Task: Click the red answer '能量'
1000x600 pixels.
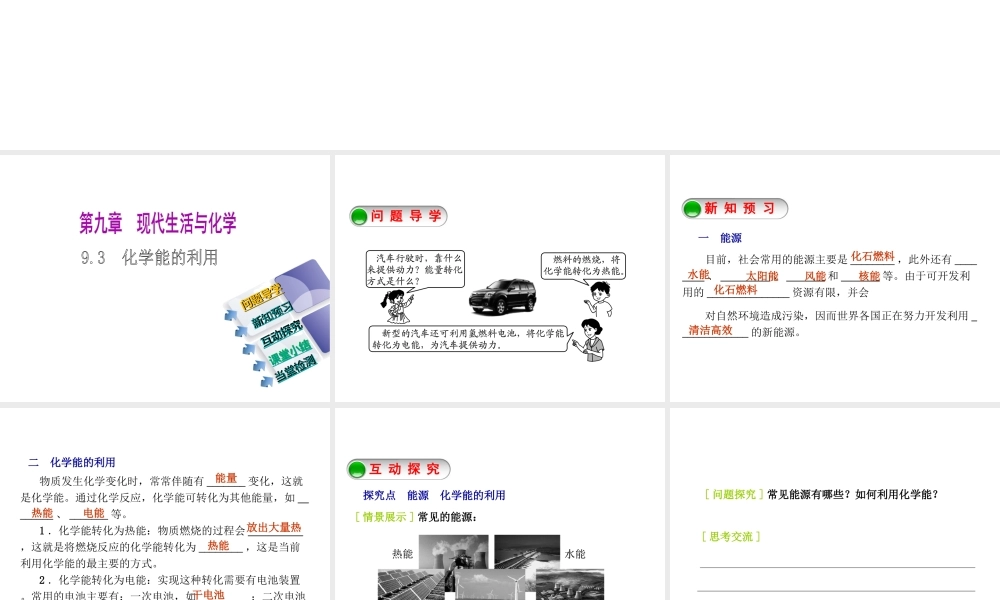Action: pos(226,478)
